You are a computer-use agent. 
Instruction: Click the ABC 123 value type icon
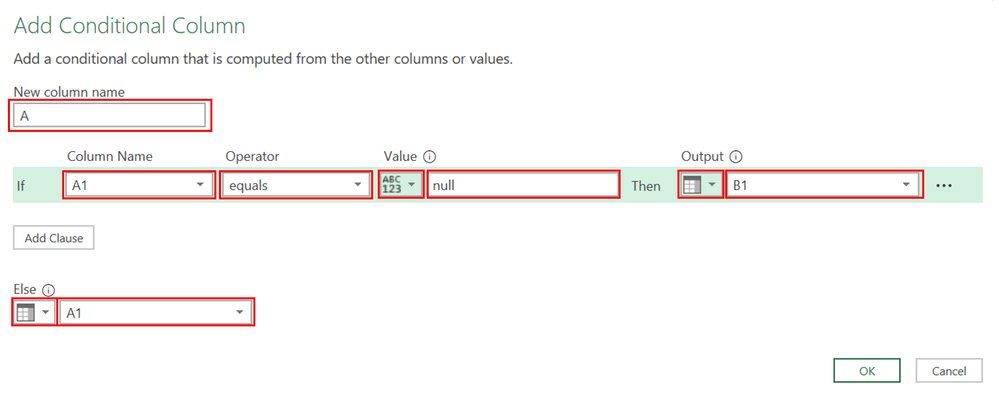click(391, 185)
